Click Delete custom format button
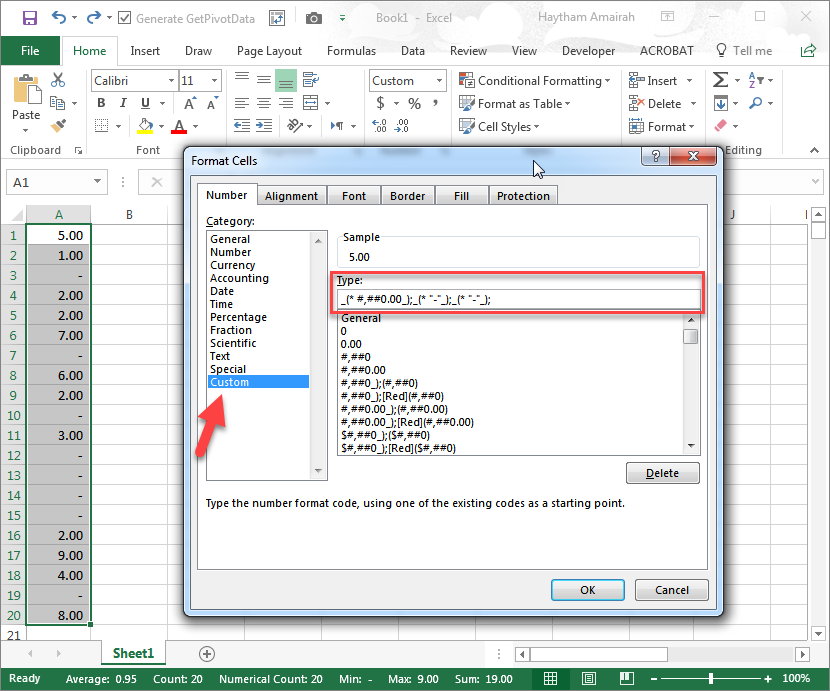Image resolution: width=830 pixels, height=691 pixels. tap(662, 473)
